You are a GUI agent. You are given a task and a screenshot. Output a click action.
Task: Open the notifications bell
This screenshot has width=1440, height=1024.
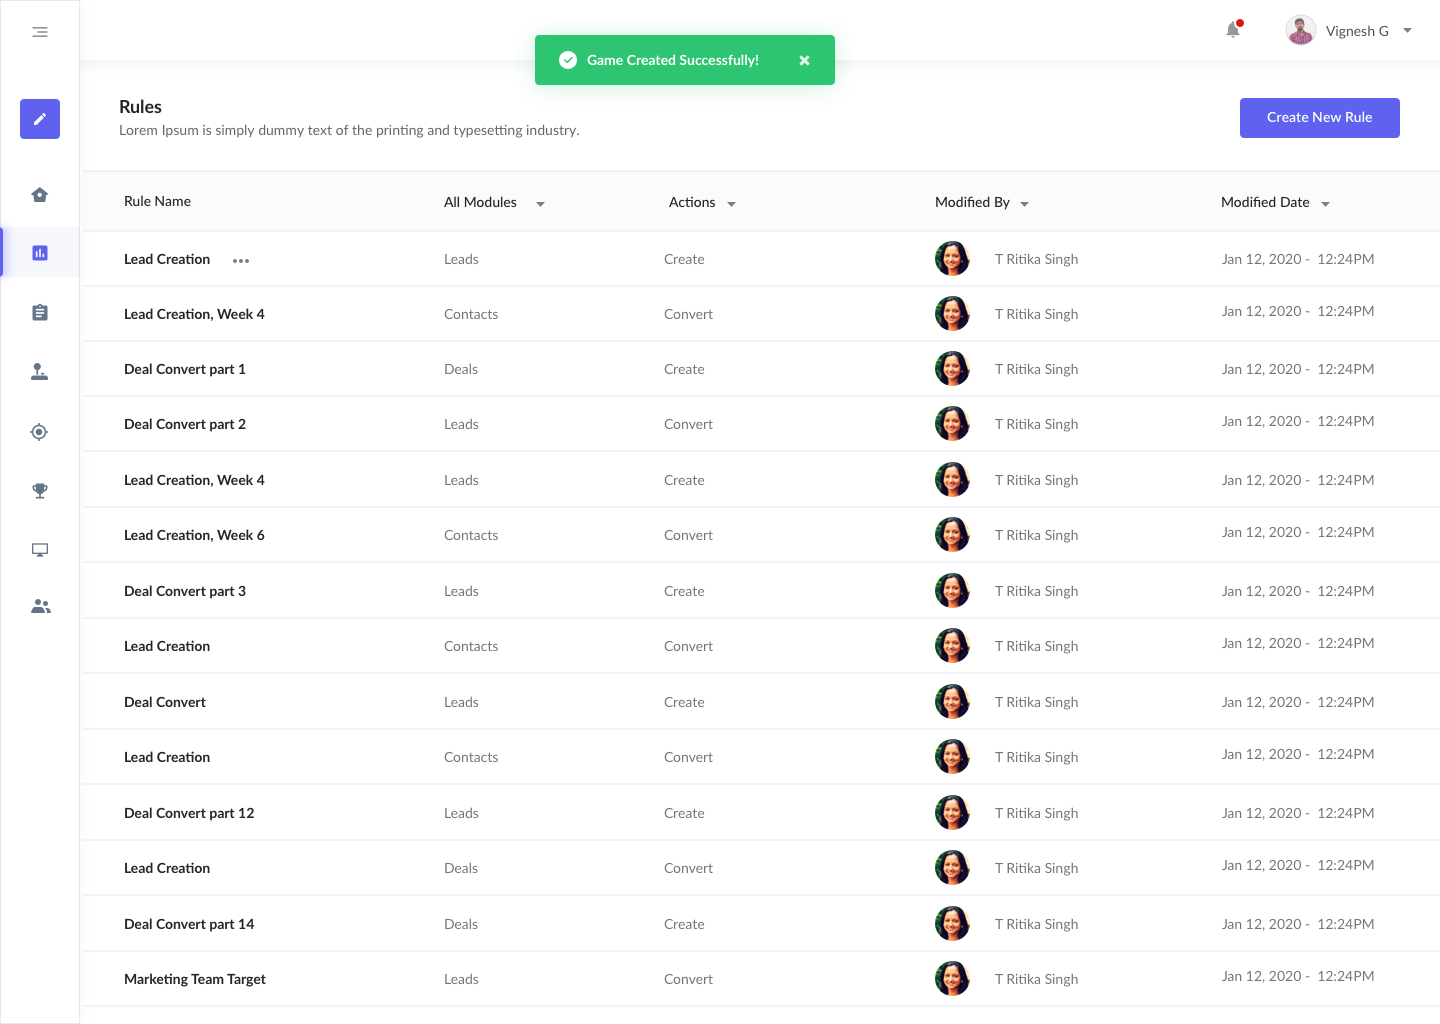1233,30
